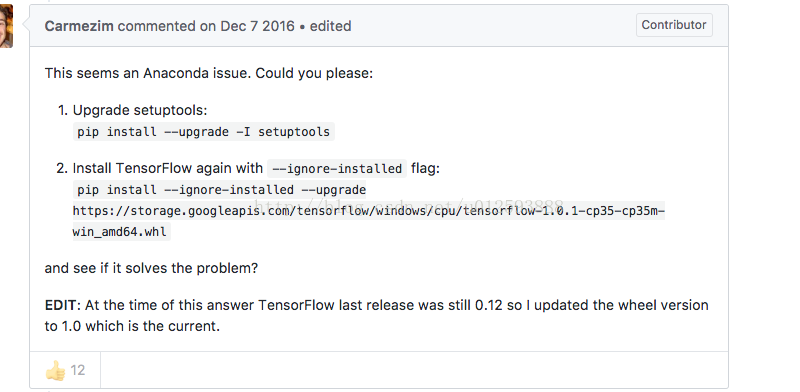The image size is (800, 392).
Task: Open the Carmezim username link
Action: tap(79, 26)
